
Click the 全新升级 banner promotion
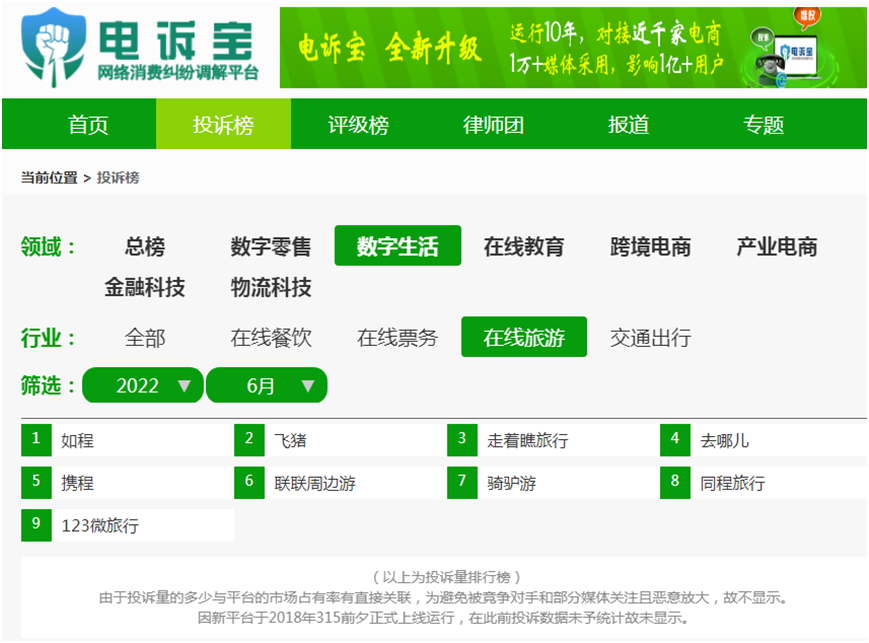(434, 47)
